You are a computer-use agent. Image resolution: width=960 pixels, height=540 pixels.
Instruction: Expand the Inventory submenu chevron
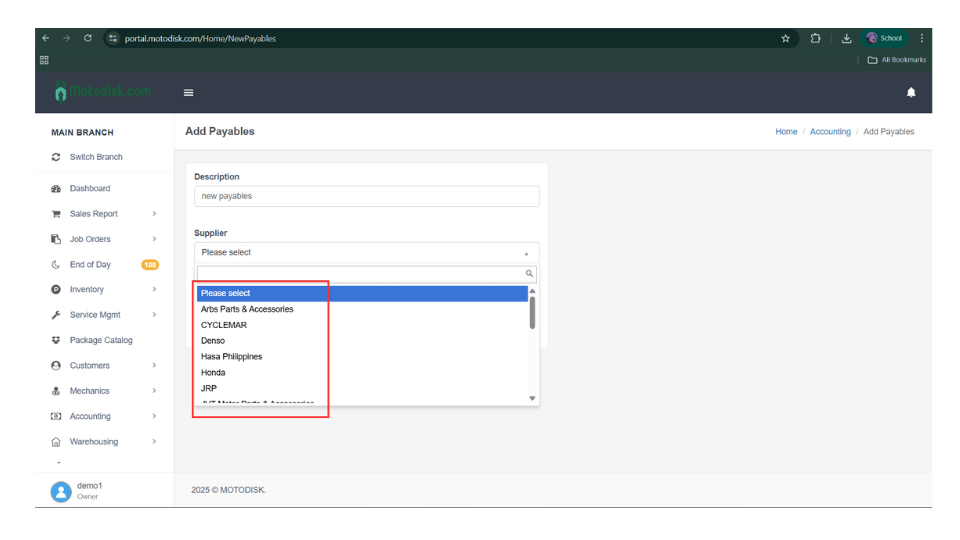(154, 290)
